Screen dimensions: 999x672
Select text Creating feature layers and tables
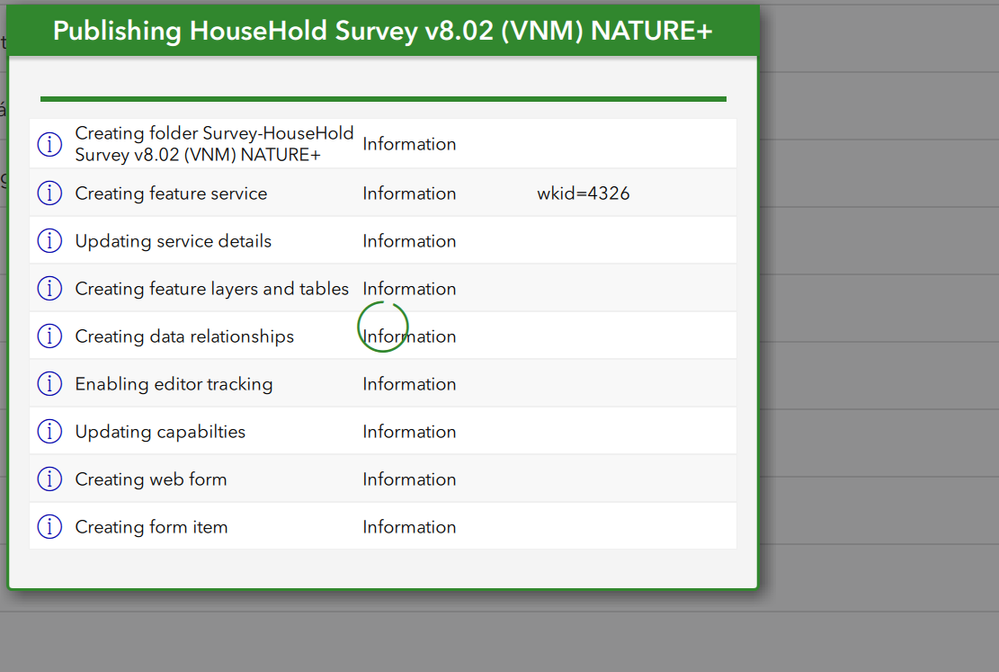tap(212, 289)
